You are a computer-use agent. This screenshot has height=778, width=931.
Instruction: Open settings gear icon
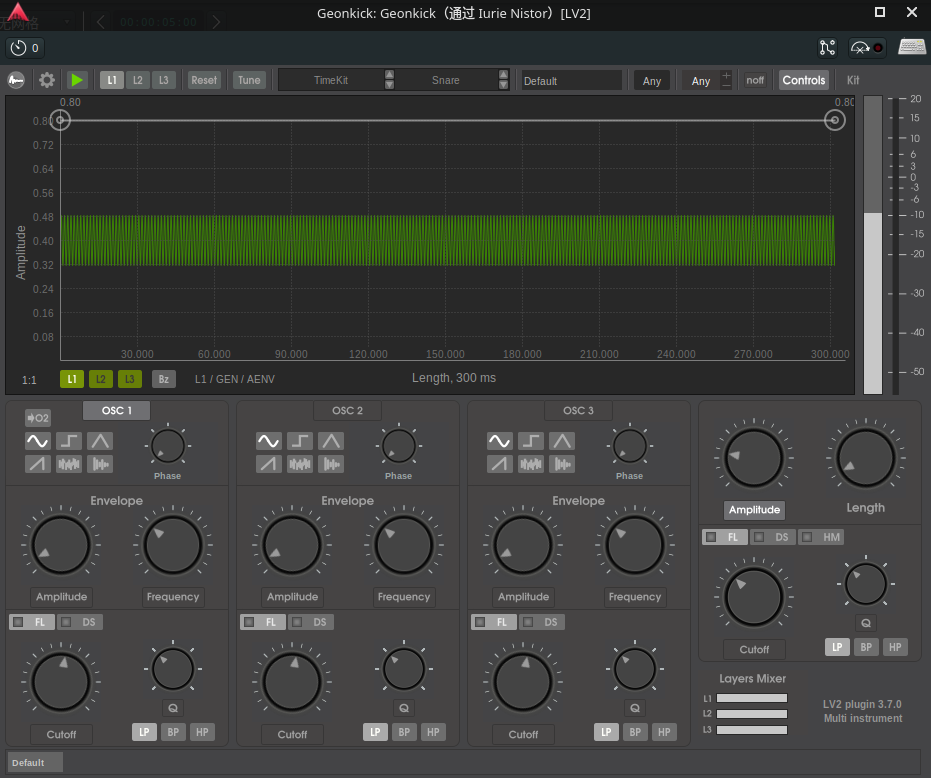[46, 80]
